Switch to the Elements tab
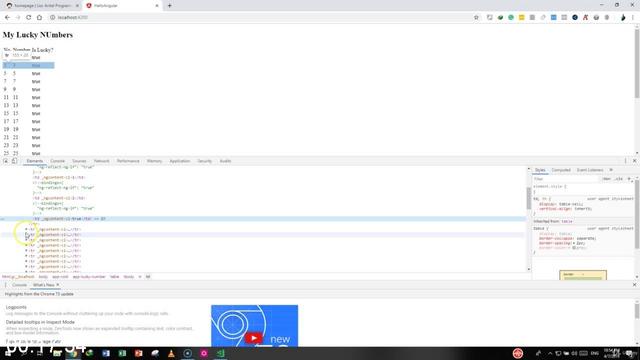The width and height of the screenshot is (640, 360). pos(35,161)
